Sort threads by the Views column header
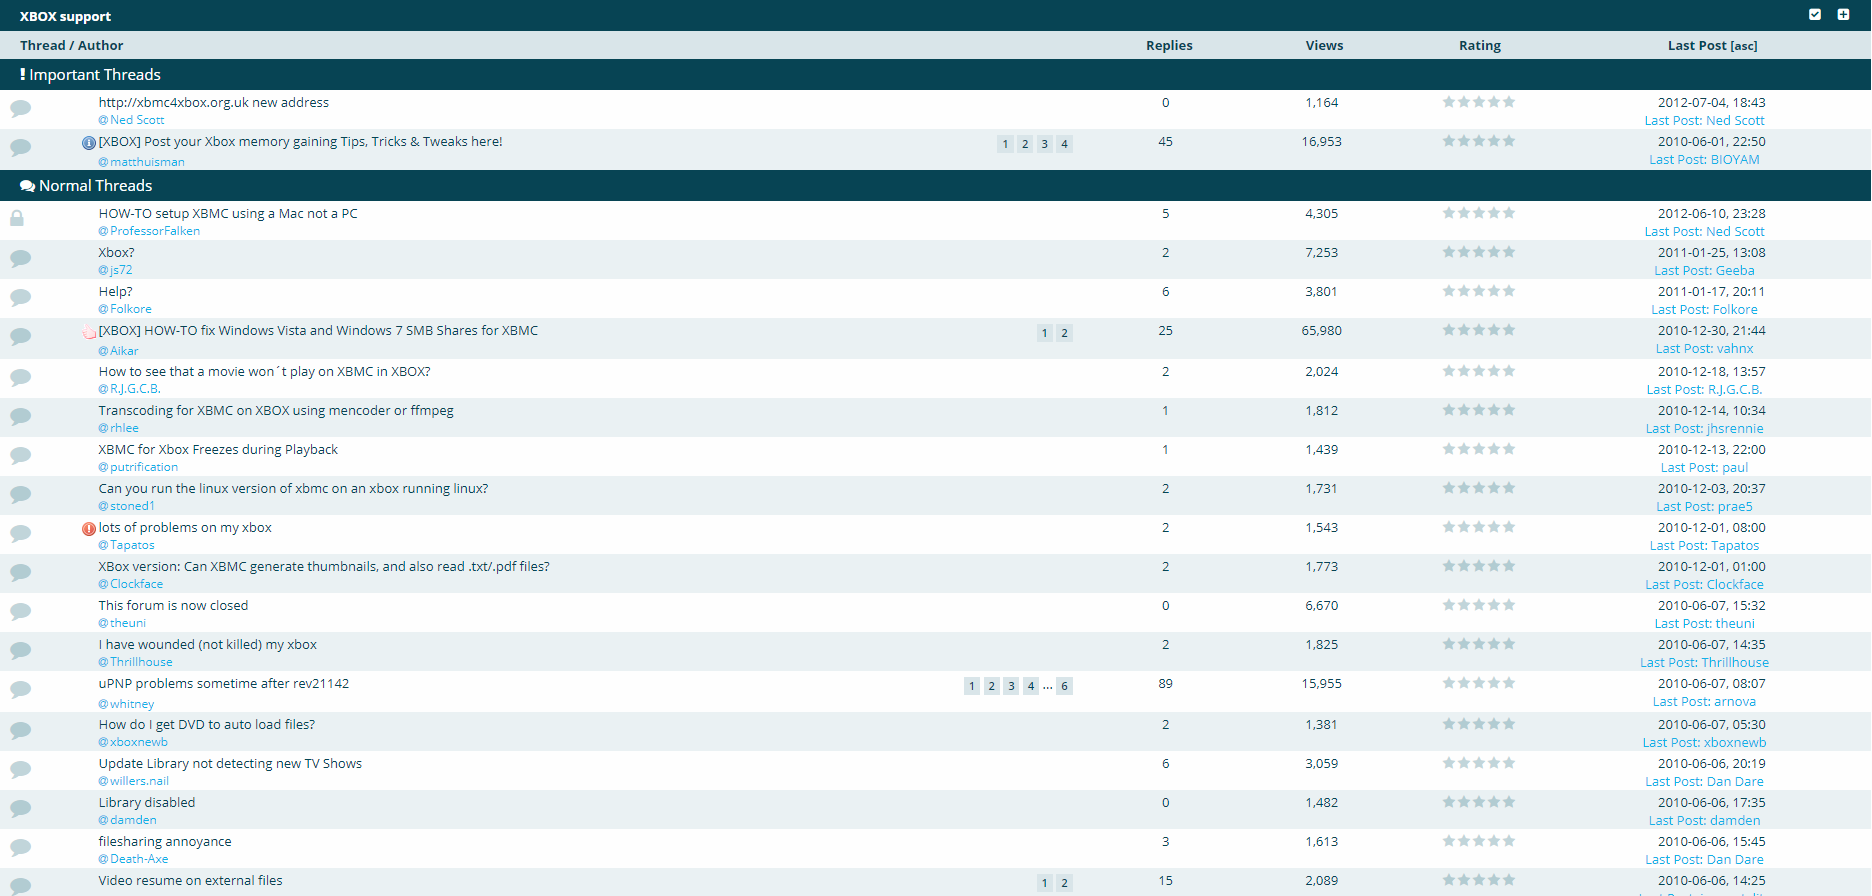Viewport: 1872px width, 896px height. click(1324, 46)
